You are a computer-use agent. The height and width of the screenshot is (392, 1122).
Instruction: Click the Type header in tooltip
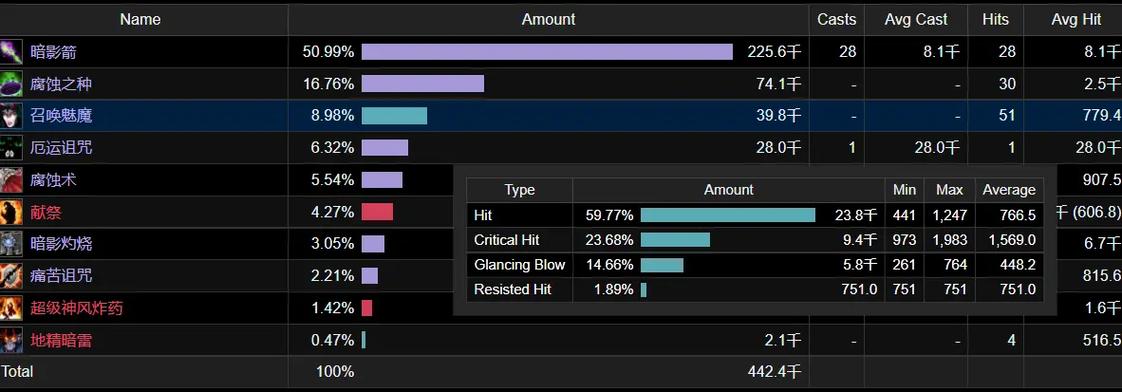coord(519,190)
